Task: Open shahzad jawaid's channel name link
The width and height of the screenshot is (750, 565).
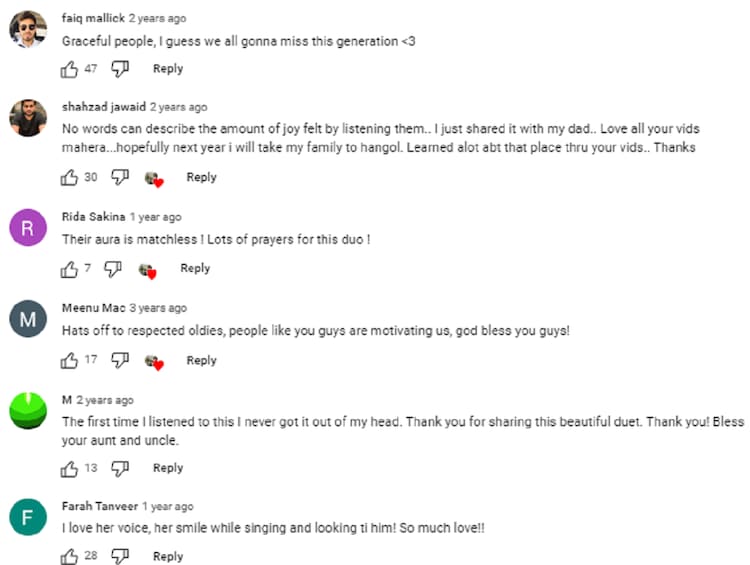Action: (x=104, y=107)
